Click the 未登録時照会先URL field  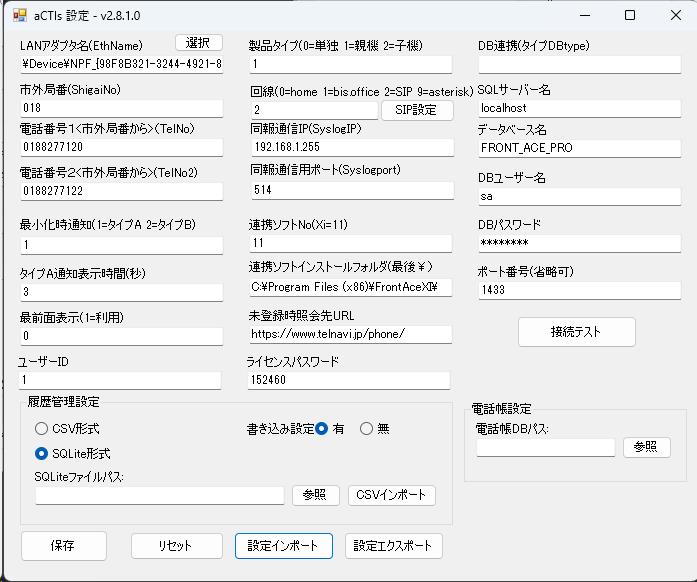[350, 334]
